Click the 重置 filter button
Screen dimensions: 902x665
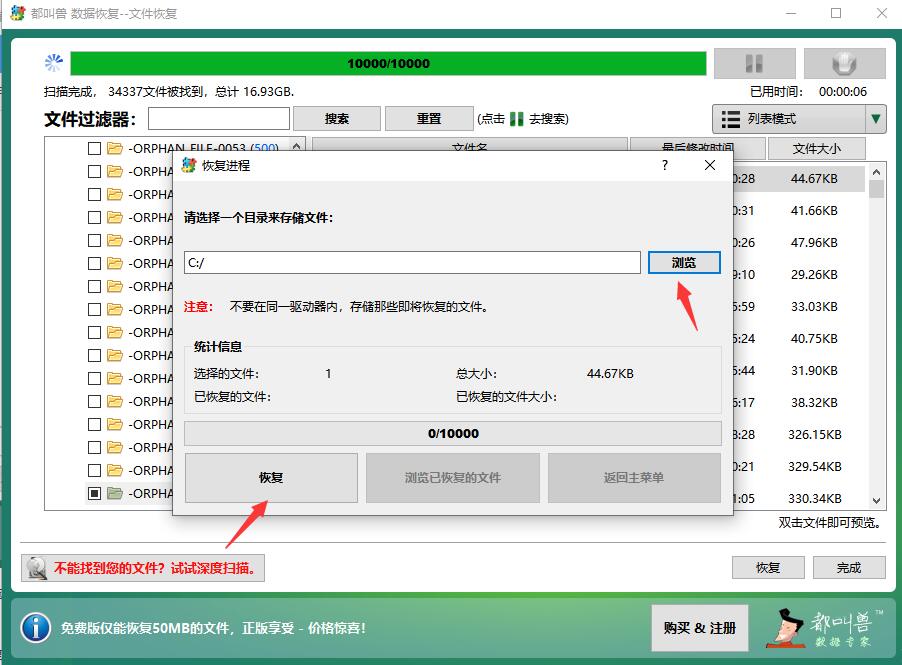click(429, 119)
